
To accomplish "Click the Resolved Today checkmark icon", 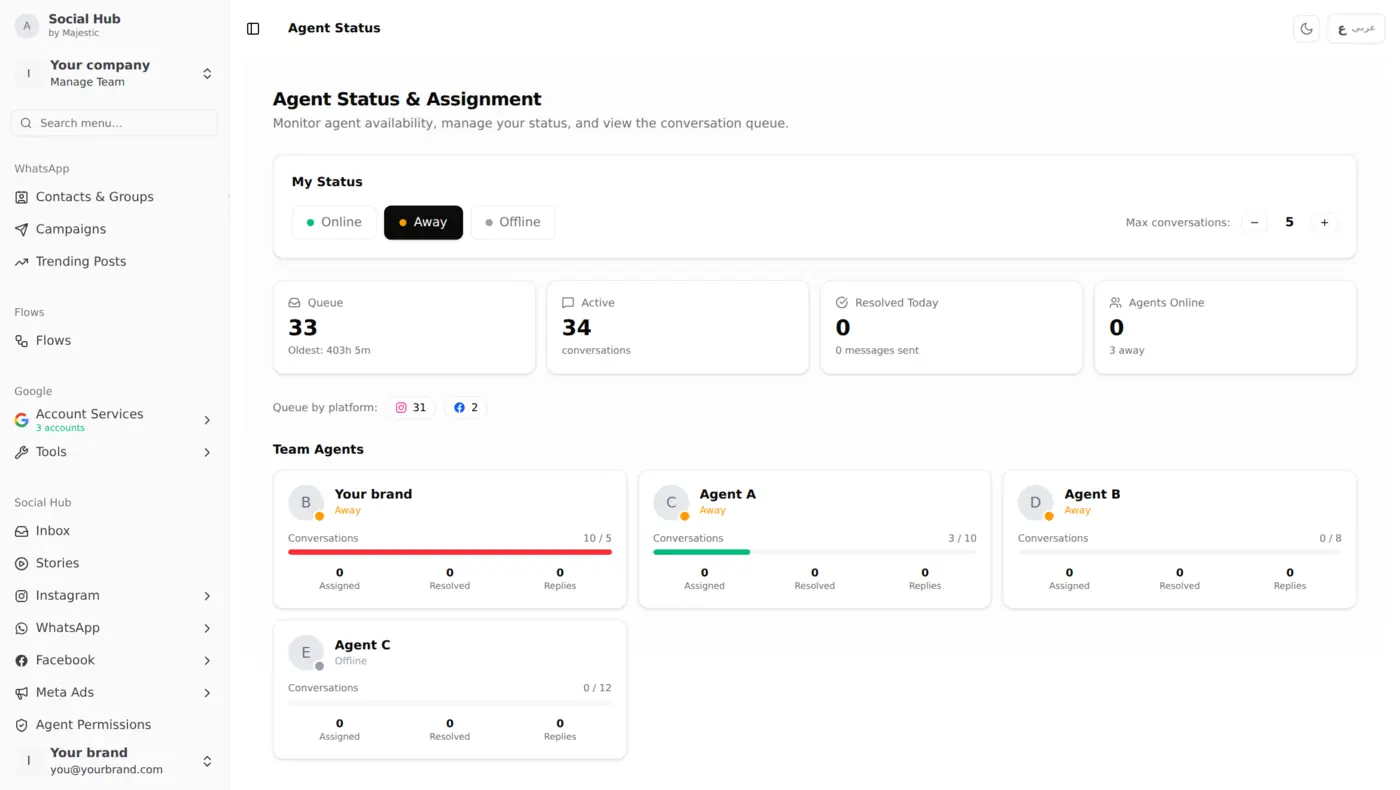I will tap(842, 303).
